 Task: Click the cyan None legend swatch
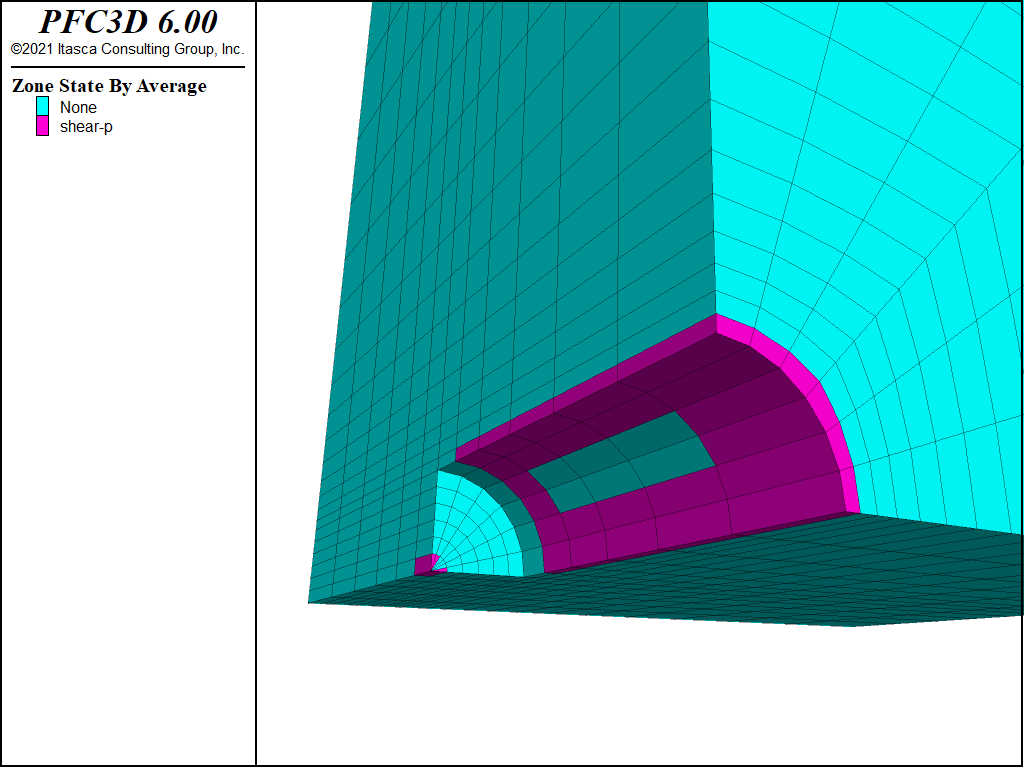42,106
